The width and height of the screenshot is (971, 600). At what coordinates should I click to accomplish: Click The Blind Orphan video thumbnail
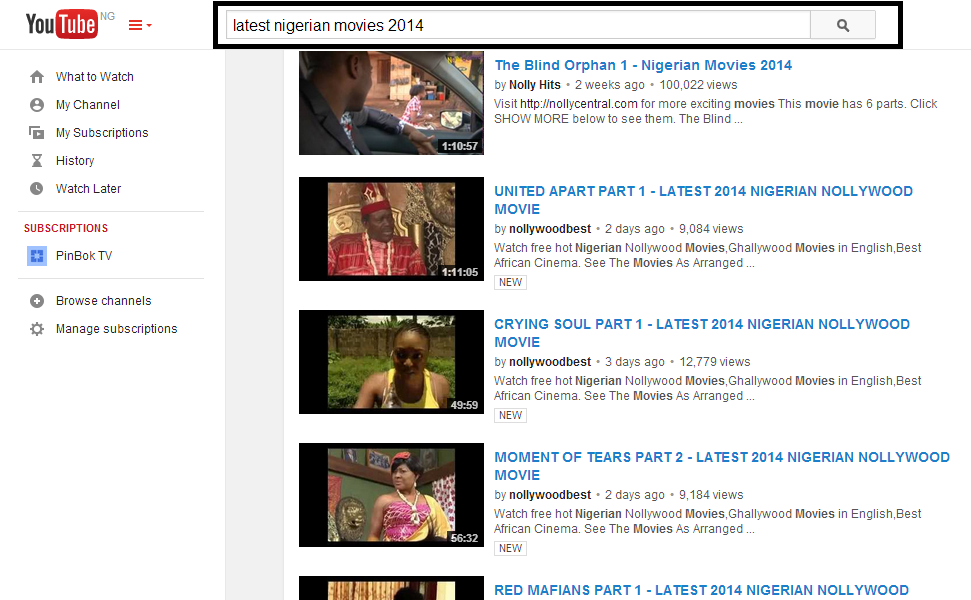pos(391,103)
